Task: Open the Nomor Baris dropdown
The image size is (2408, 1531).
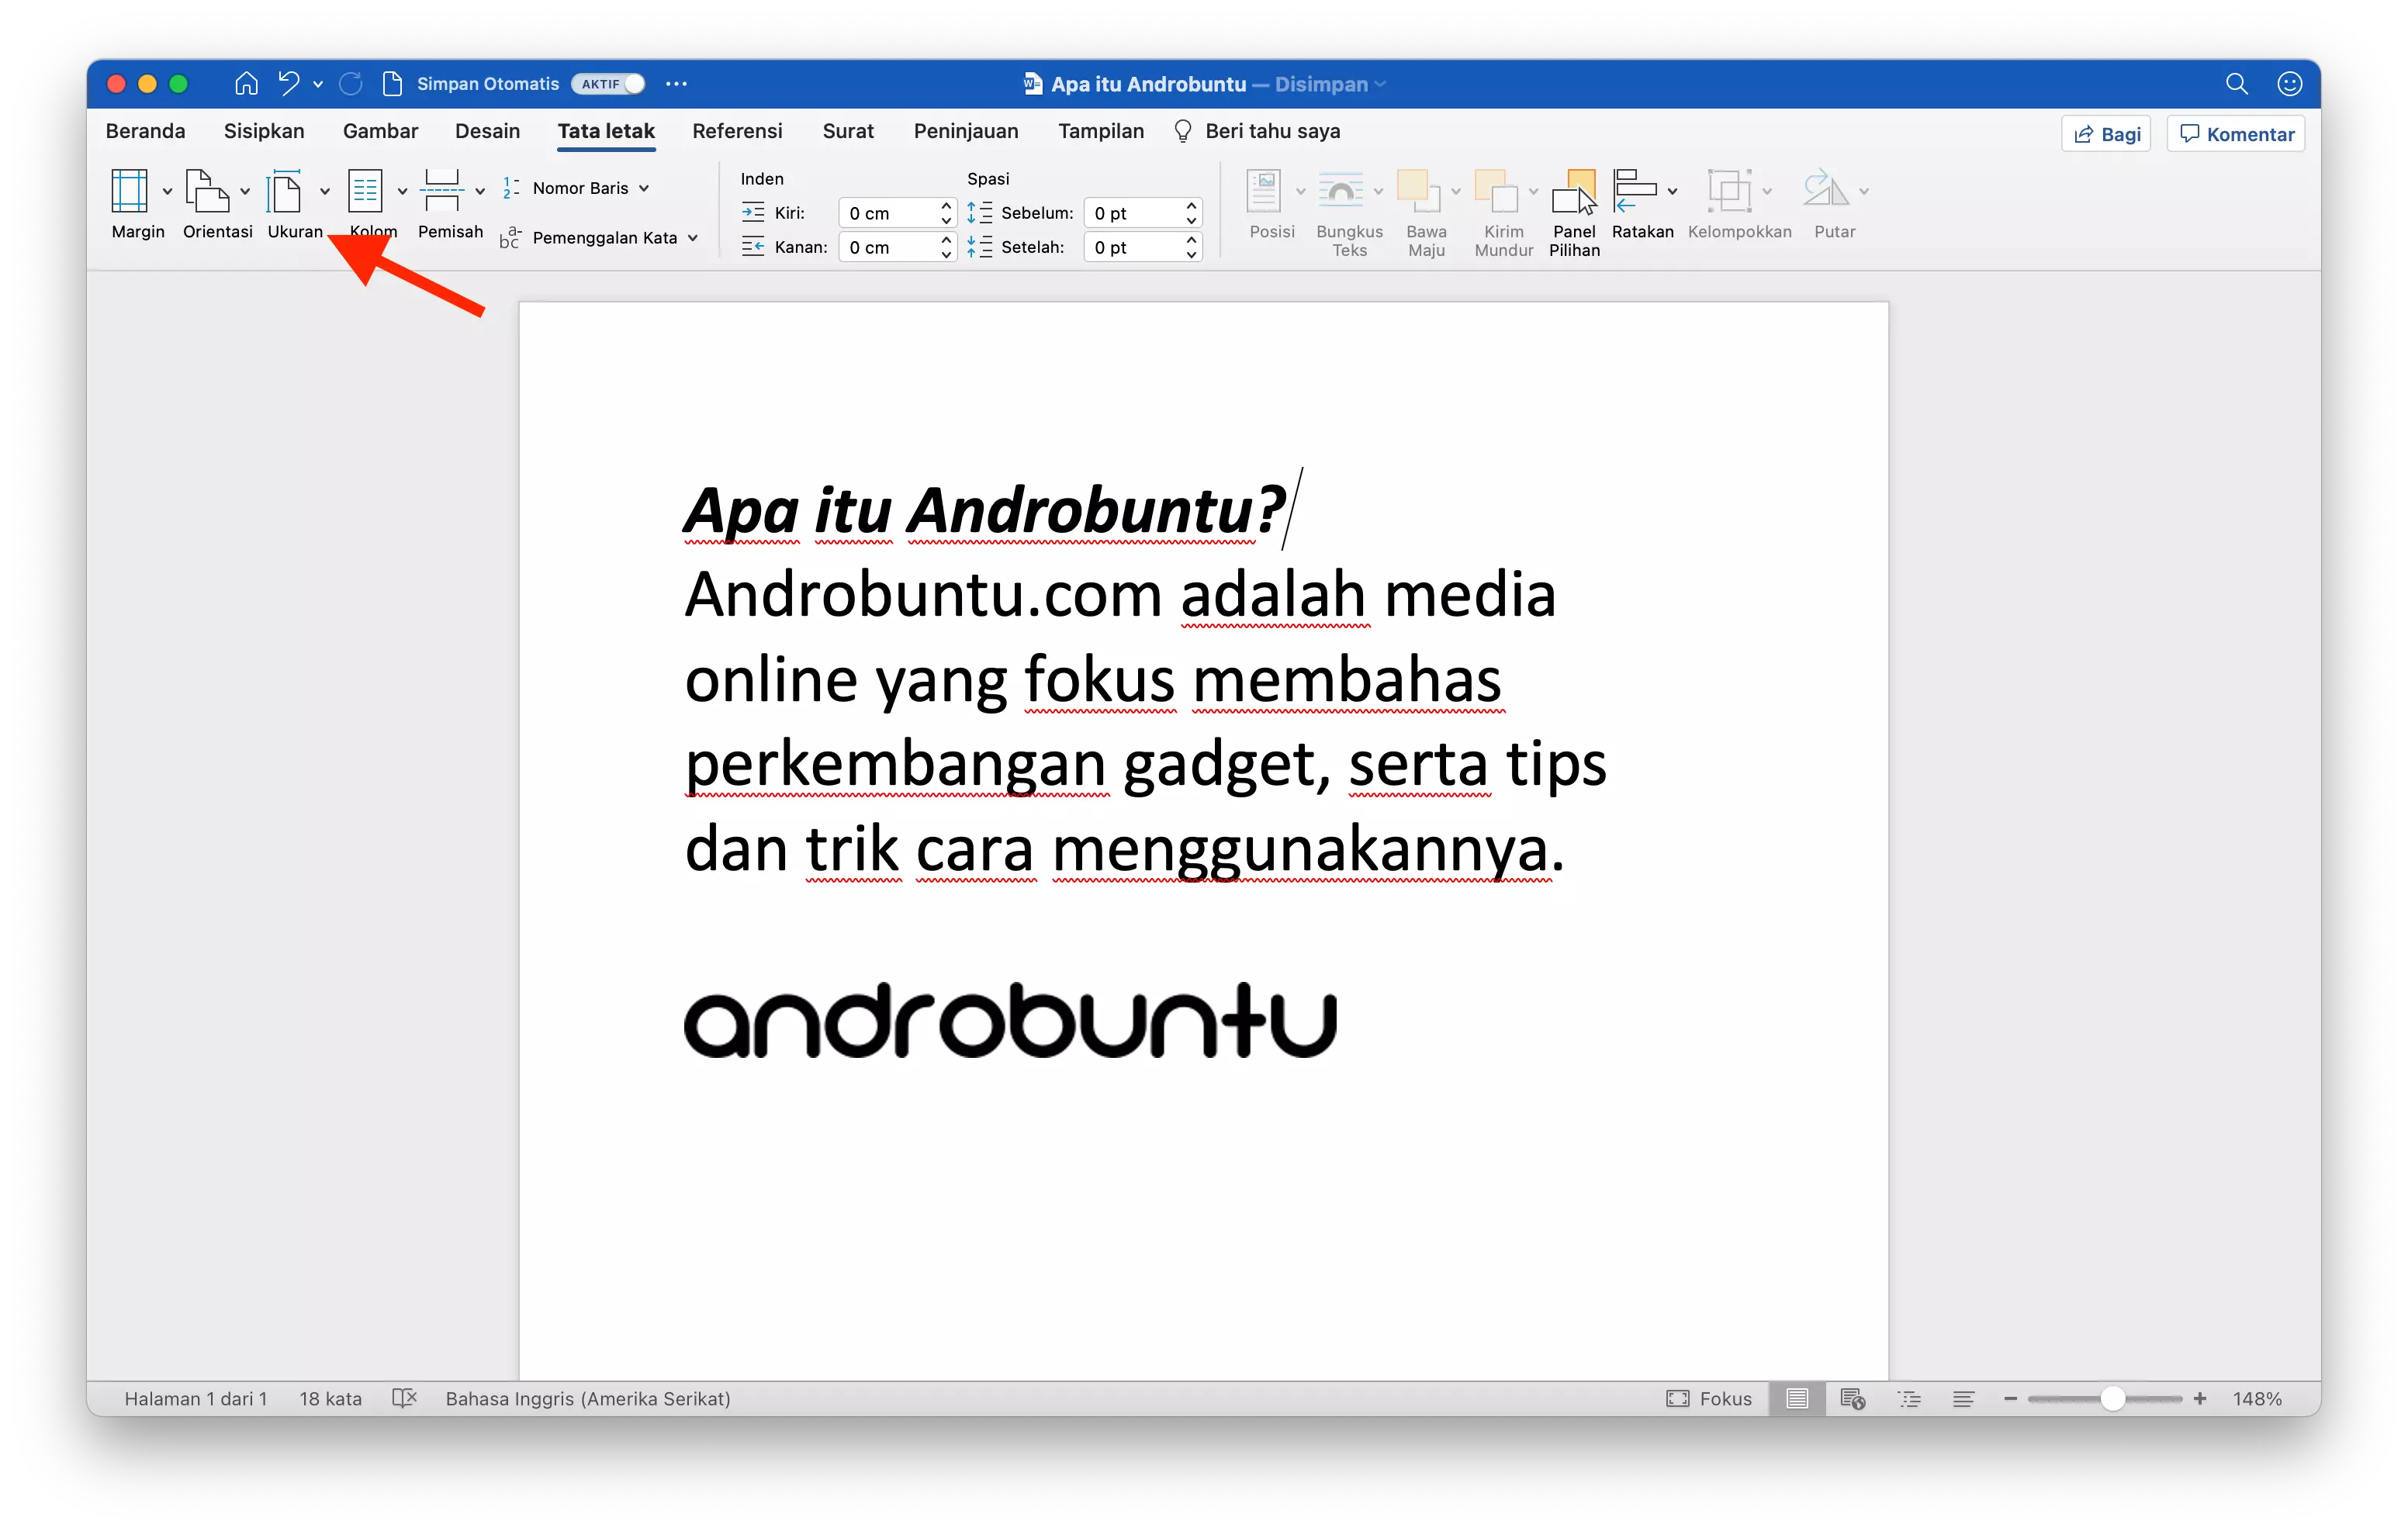Action: click(643, 187)
